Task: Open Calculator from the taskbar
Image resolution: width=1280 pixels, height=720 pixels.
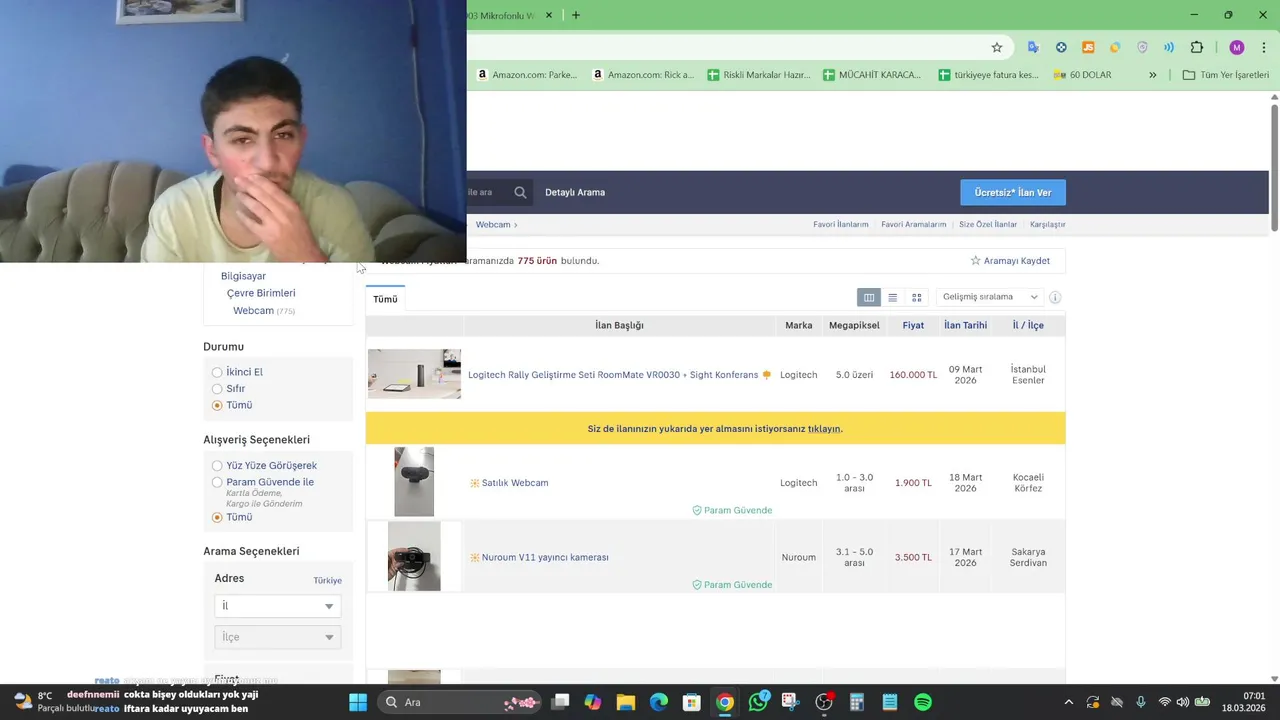Action: tap(857, 702)
